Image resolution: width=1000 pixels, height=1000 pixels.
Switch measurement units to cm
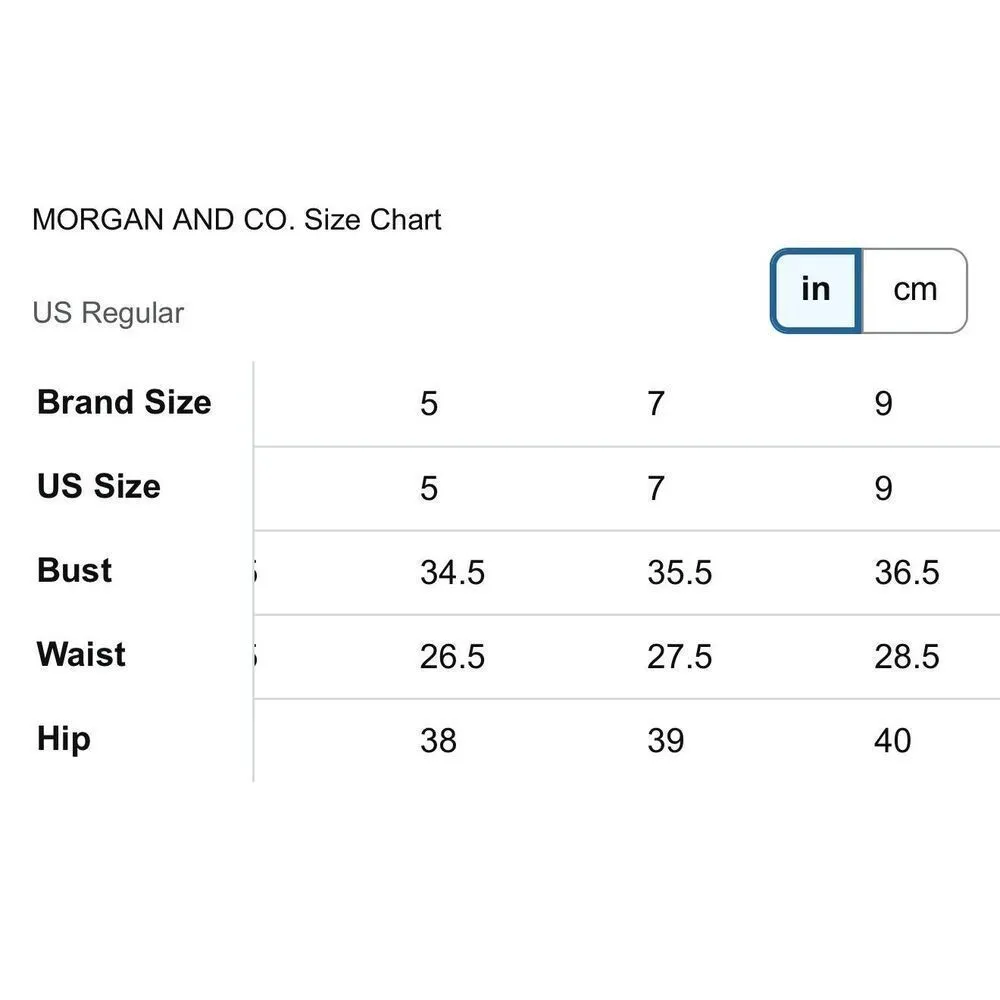tap(914, 290)
